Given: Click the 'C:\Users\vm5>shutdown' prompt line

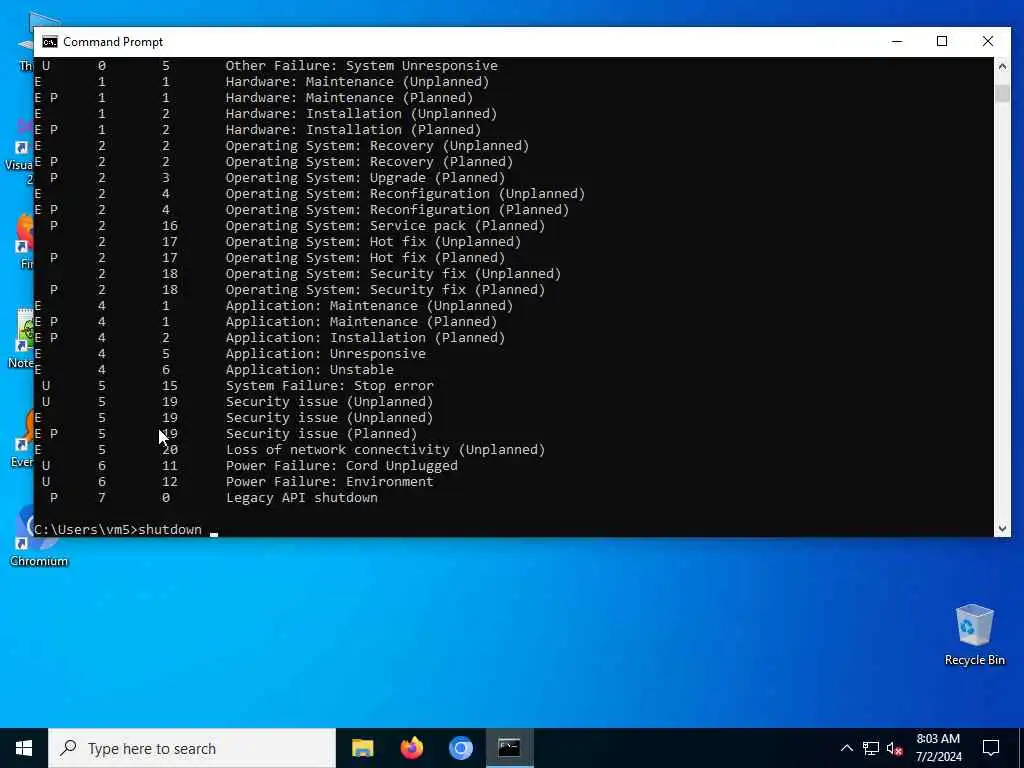Looking at the screenshot, I should point(118,529).
